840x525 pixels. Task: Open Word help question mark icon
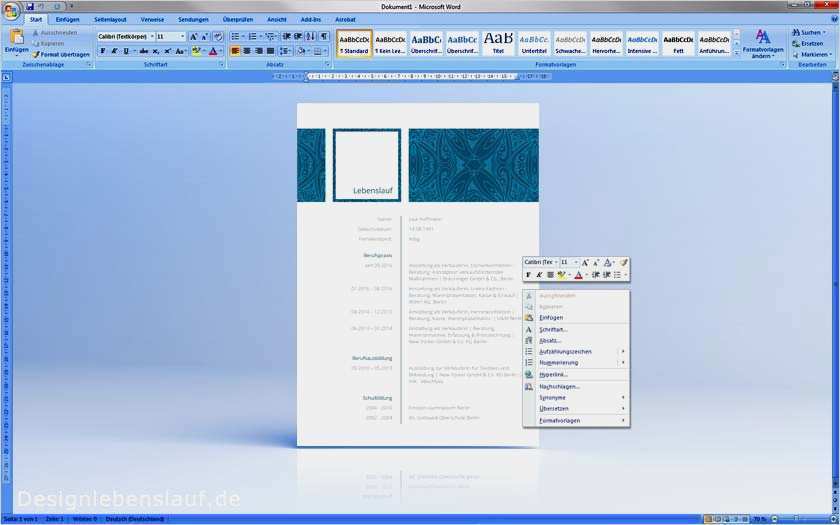point(835,19)
